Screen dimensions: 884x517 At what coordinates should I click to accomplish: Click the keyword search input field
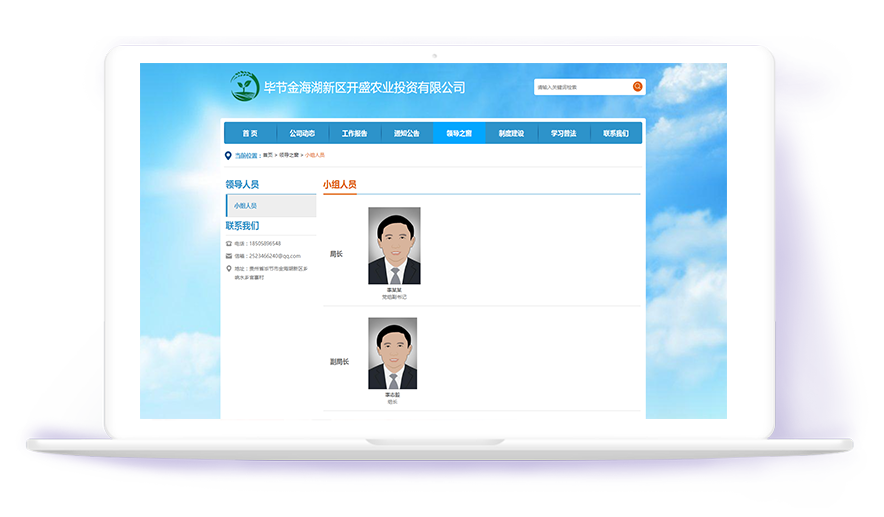tap(582, 87)
